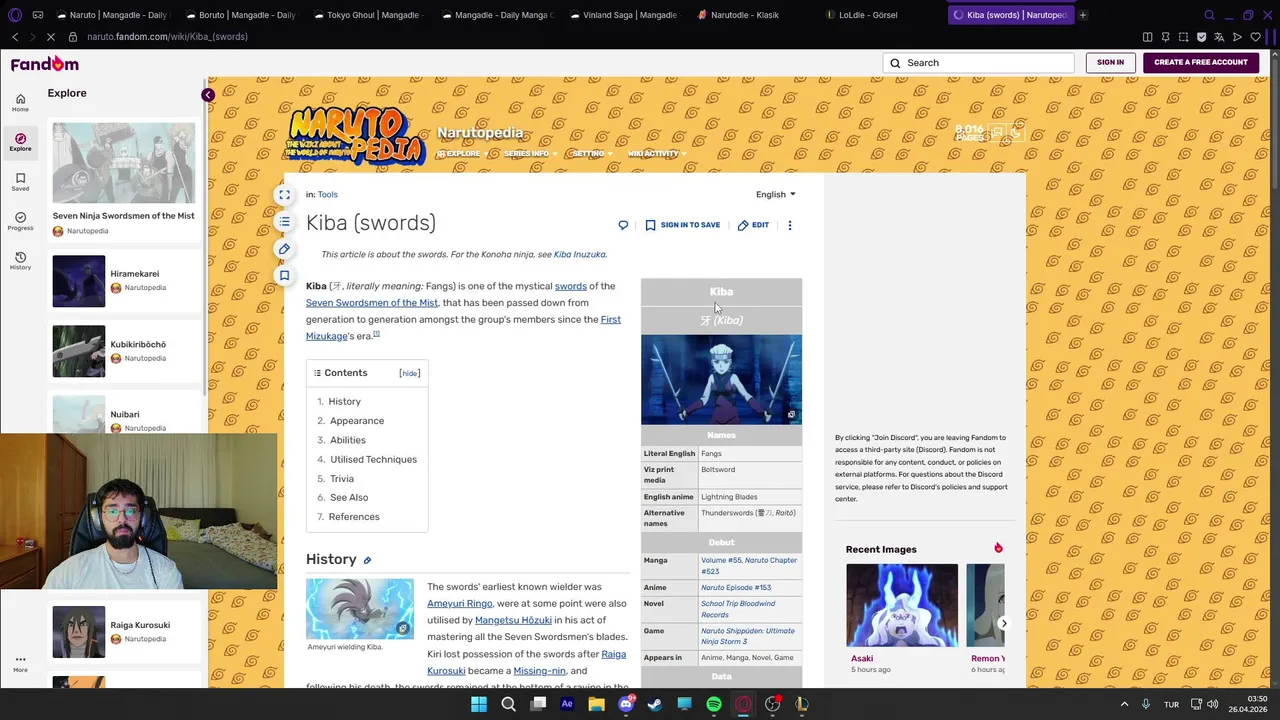Viewport: 1280px width, 720px height.
Task: Click the browser back arrow
Action: point(15,37)
